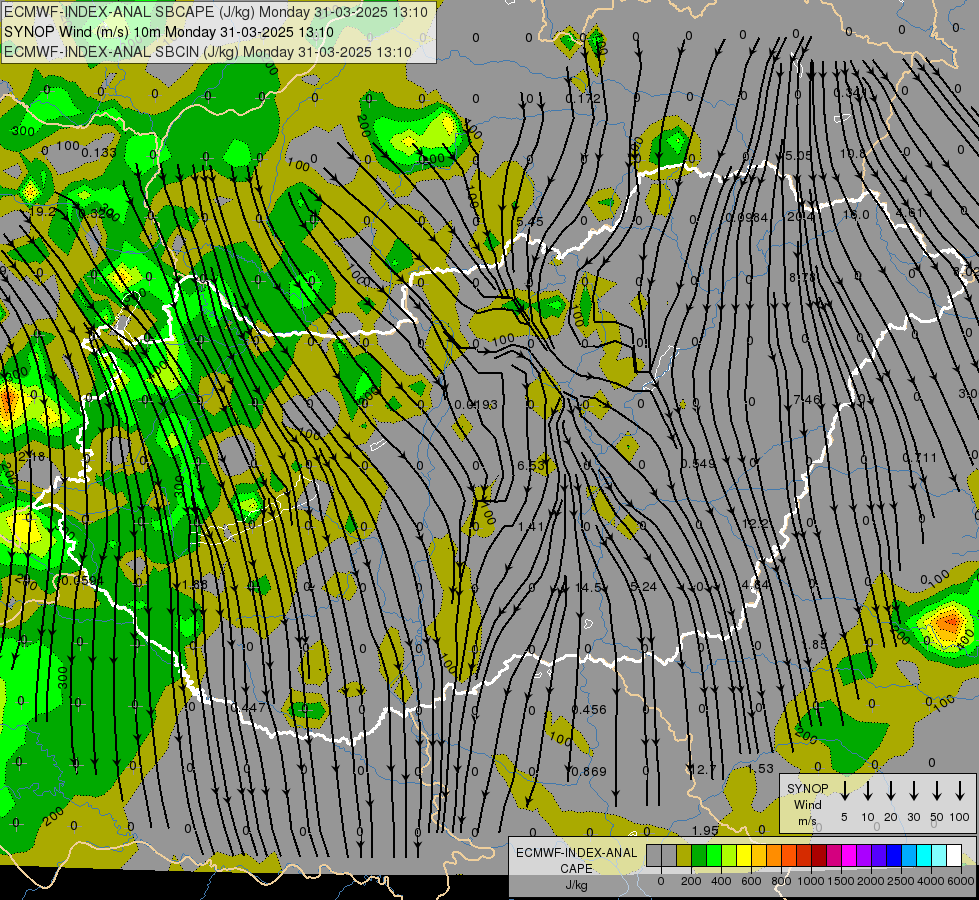Click the 0.133 value on the map

(x=99, y=152)
